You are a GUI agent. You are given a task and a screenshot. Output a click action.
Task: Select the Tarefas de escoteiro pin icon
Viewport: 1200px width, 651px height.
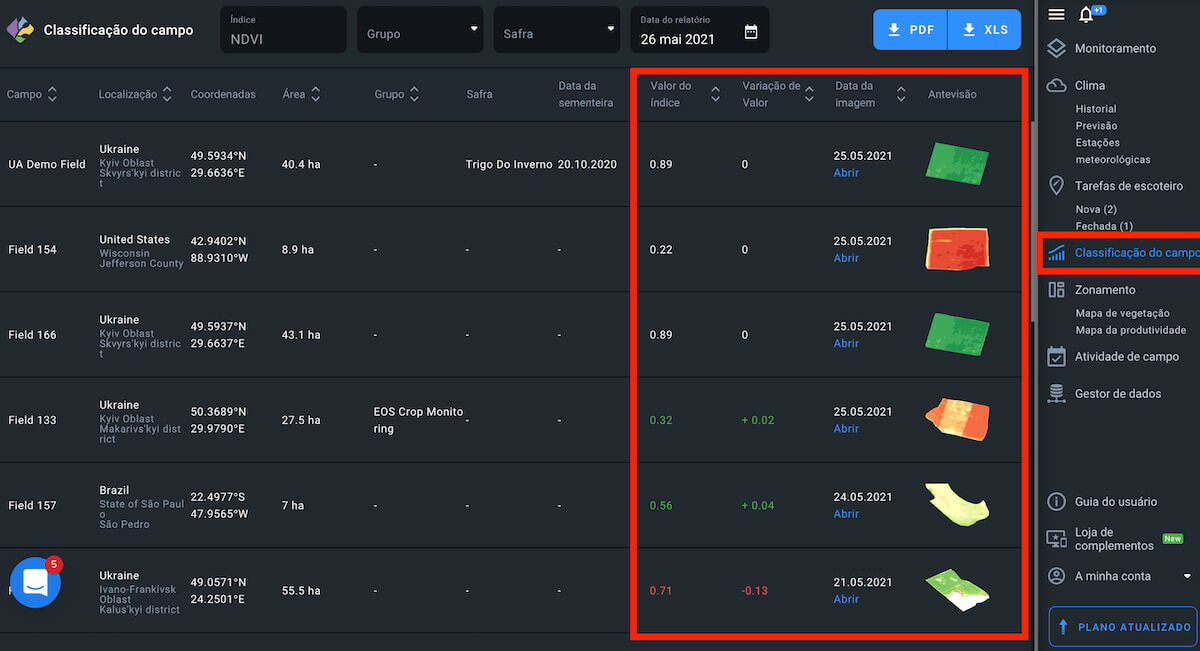tap(1057, 186)
